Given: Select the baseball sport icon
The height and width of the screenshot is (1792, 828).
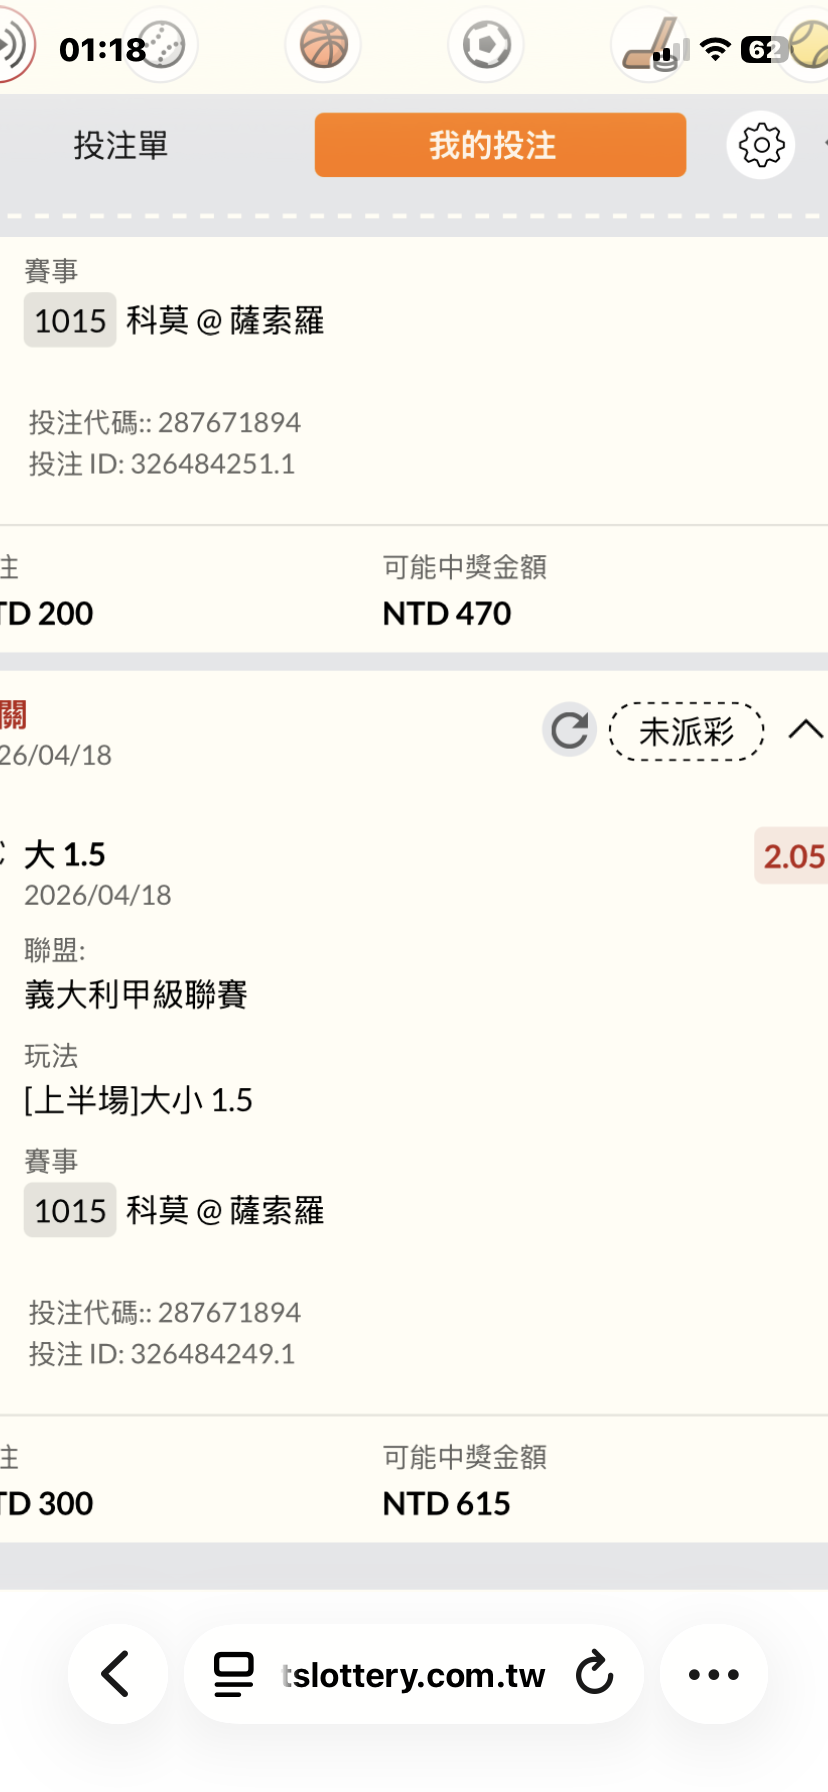Looking at the screenshot, I should click(163, 45).
